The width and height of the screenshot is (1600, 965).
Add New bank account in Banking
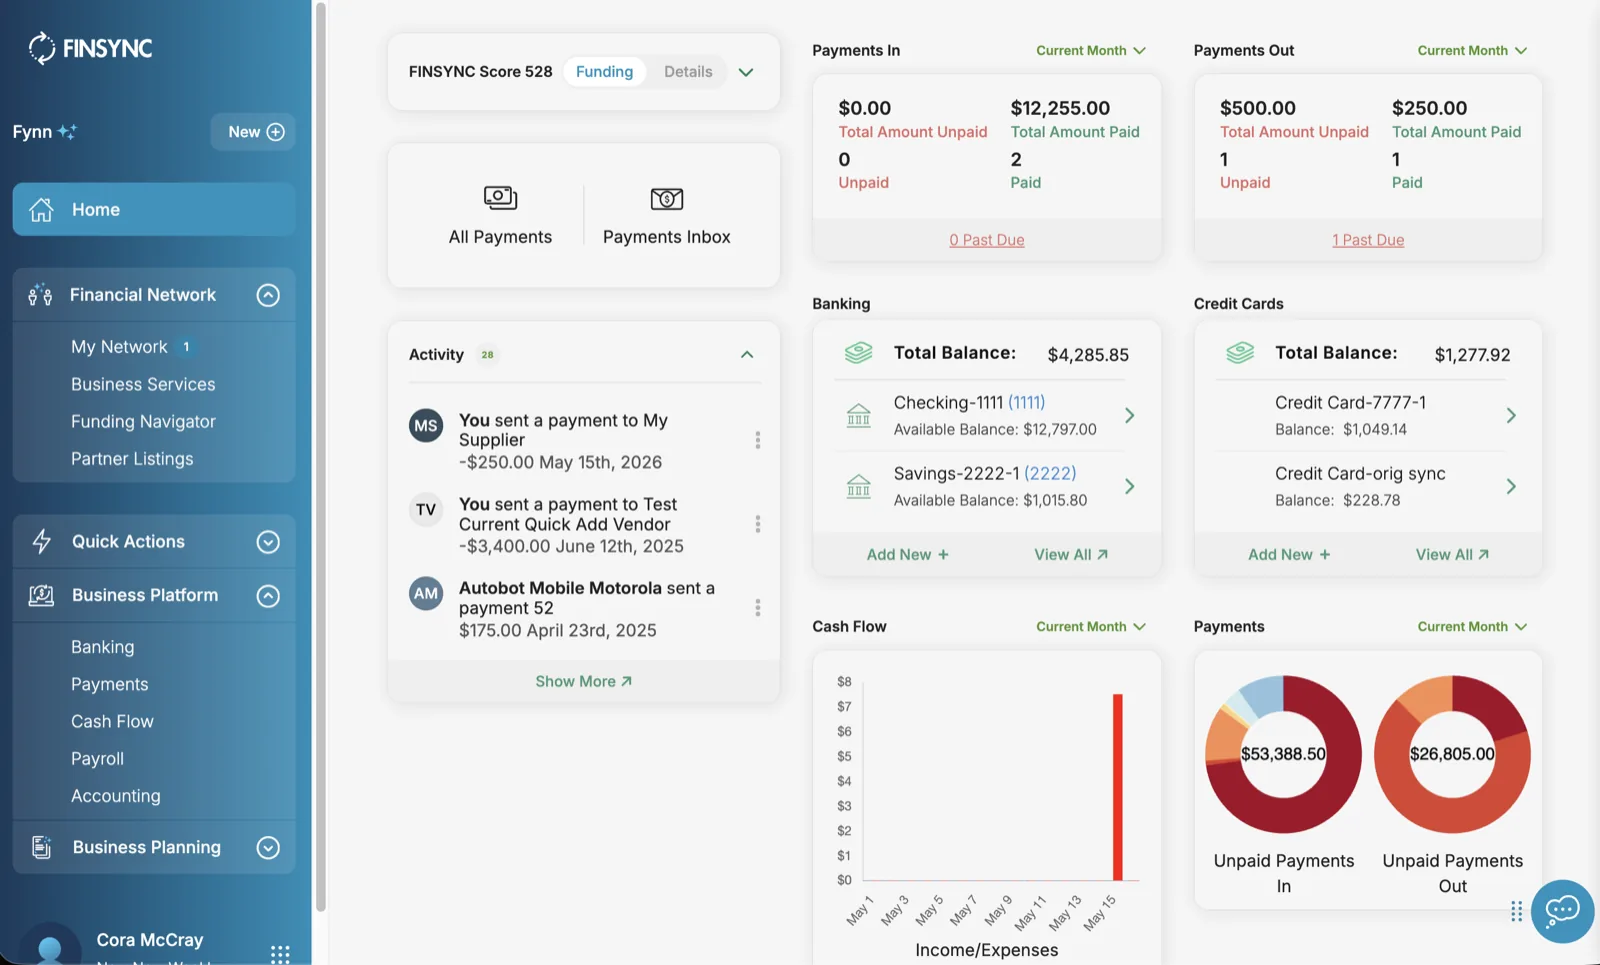coord(907,554)
